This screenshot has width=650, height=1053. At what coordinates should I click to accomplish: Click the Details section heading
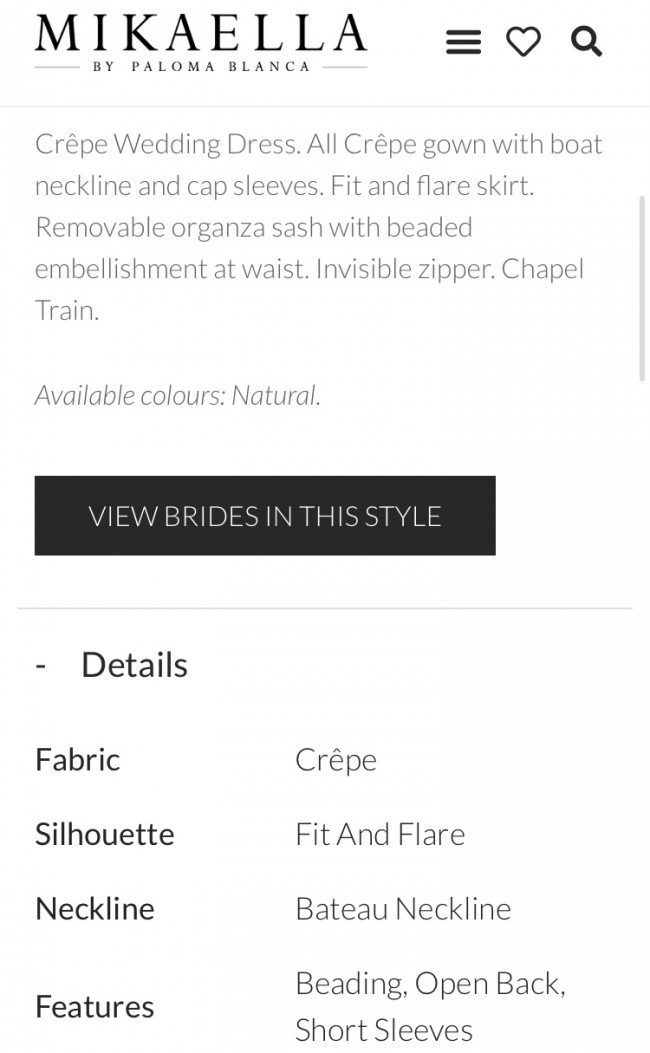tap(134, 663)
